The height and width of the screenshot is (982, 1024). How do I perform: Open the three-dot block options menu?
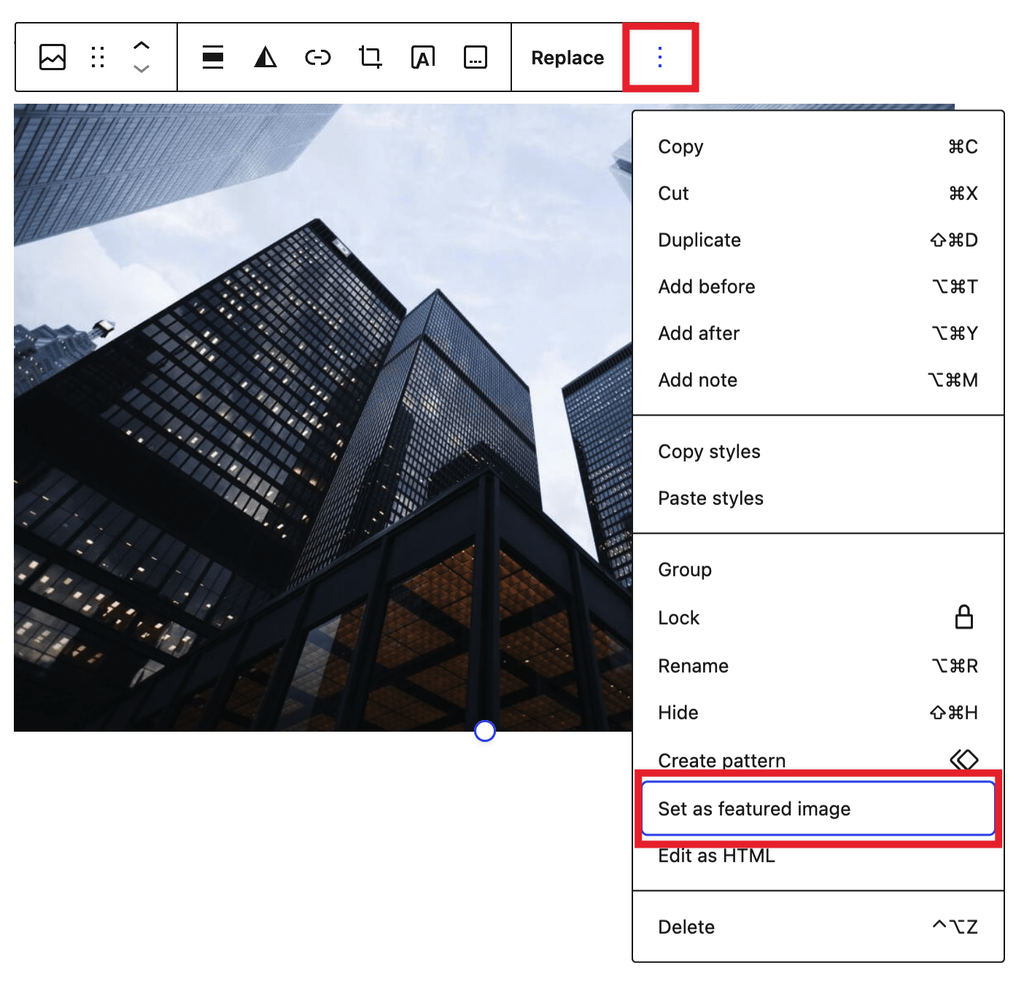660,57
